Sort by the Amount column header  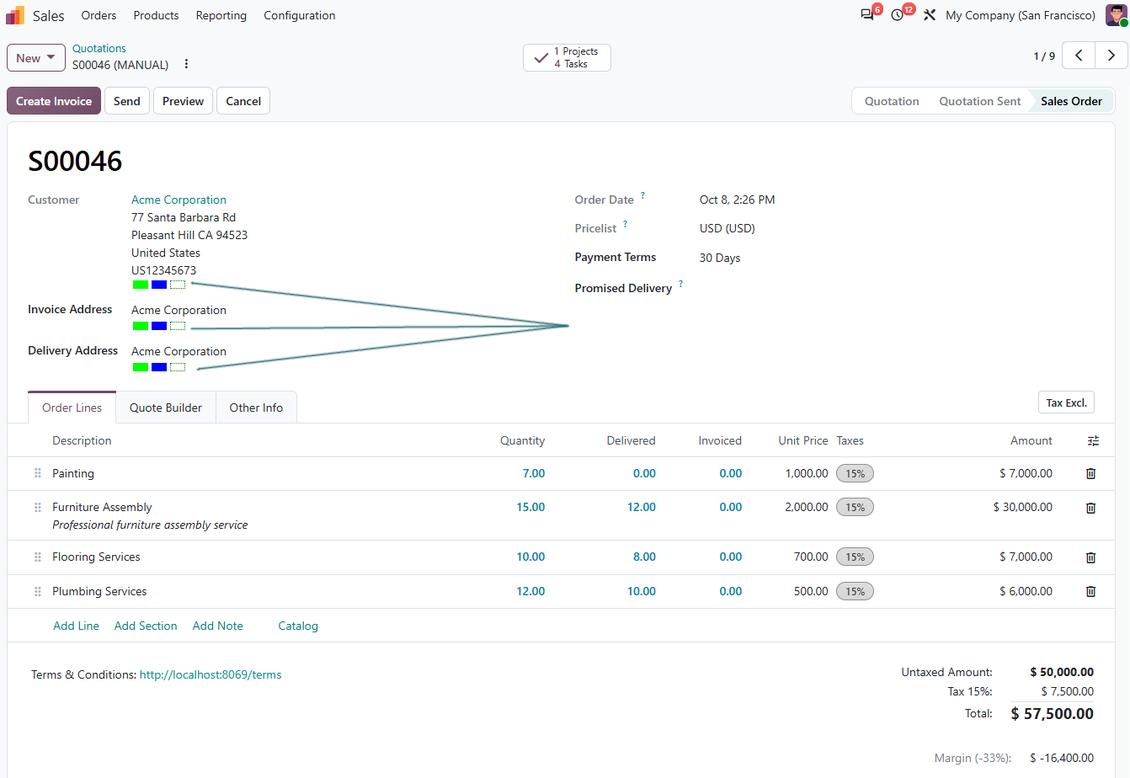pyautogui.click(x=1031, y=441)
